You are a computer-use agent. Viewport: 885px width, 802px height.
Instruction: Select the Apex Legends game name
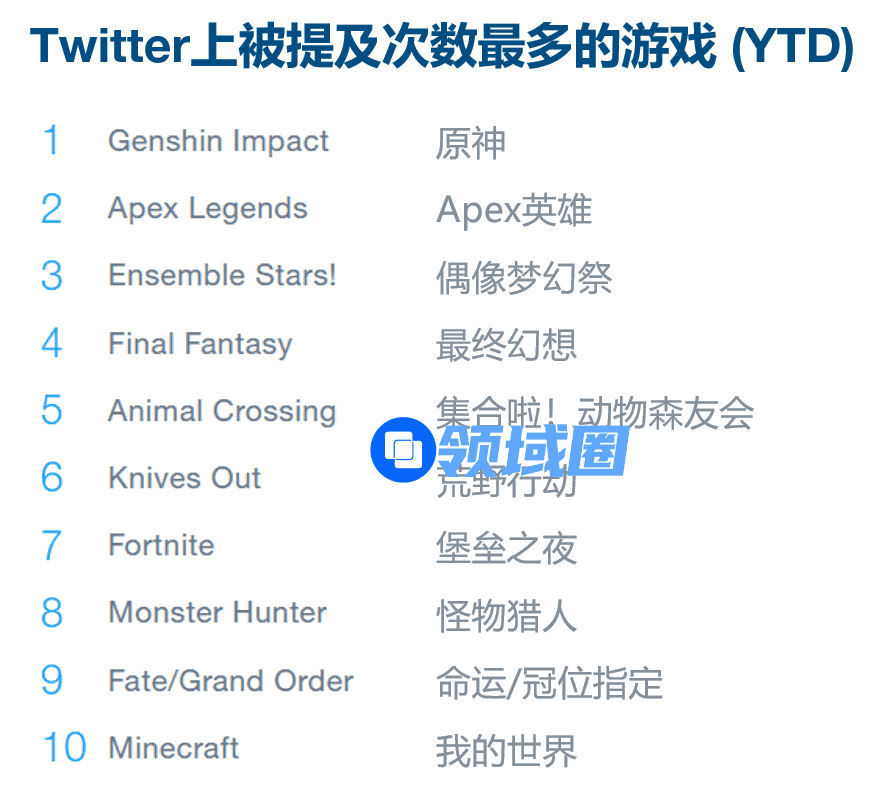coord(208,209)
